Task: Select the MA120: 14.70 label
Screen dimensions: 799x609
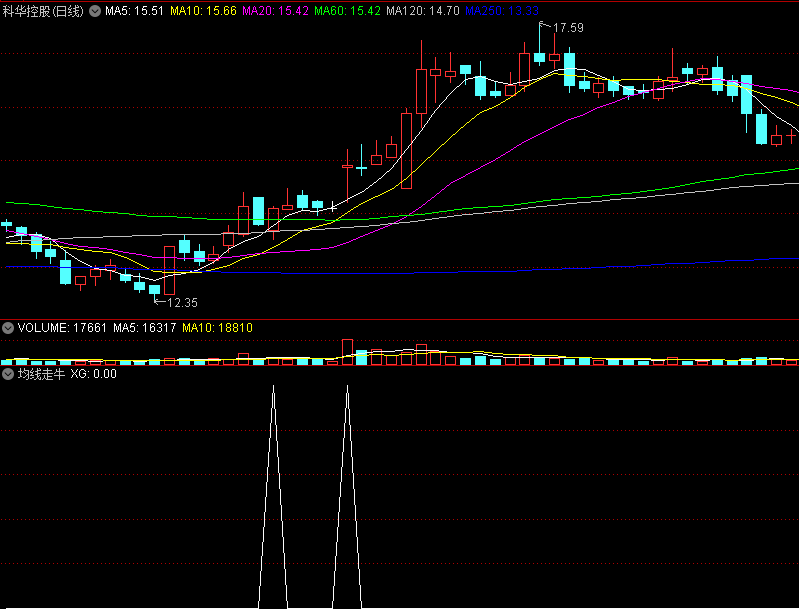Action: pos(423,11)
